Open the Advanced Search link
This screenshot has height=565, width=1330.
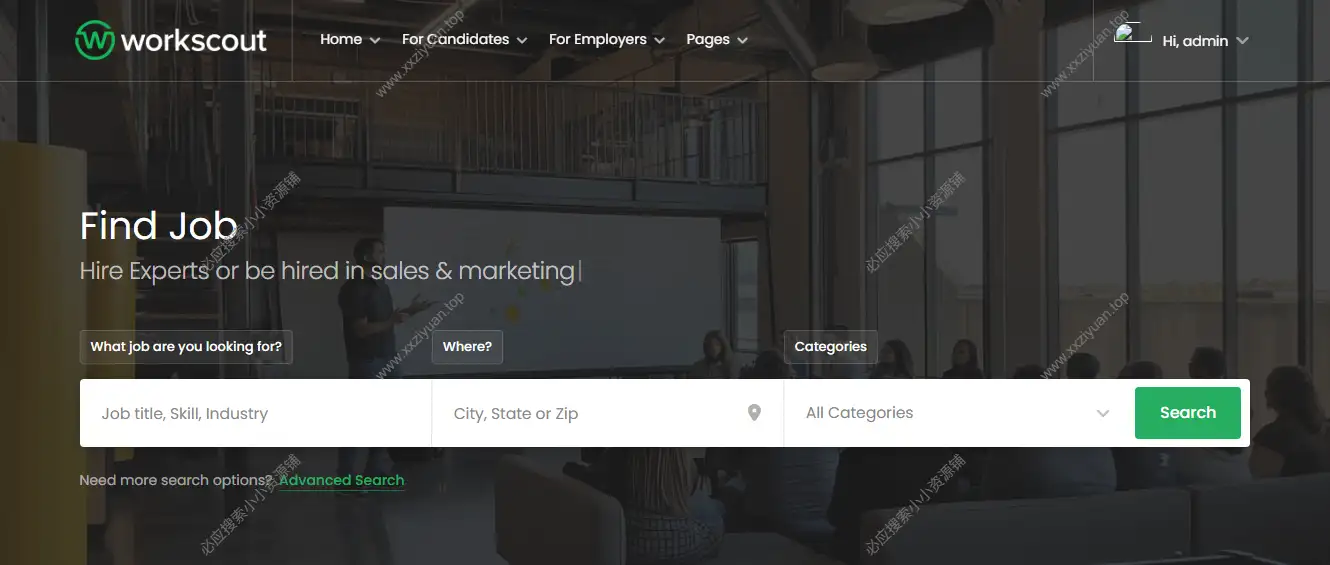click(x=342, y=480)
